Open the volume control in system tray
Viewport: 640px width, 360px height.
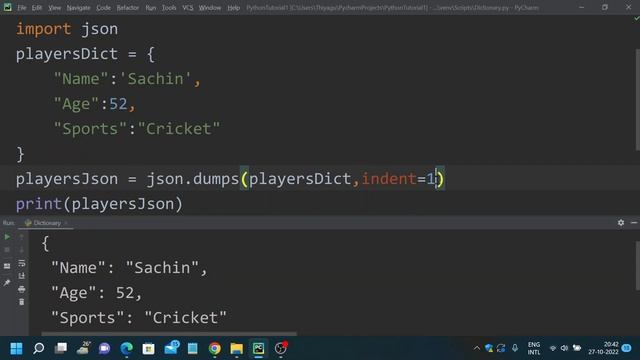coord(564,348)
